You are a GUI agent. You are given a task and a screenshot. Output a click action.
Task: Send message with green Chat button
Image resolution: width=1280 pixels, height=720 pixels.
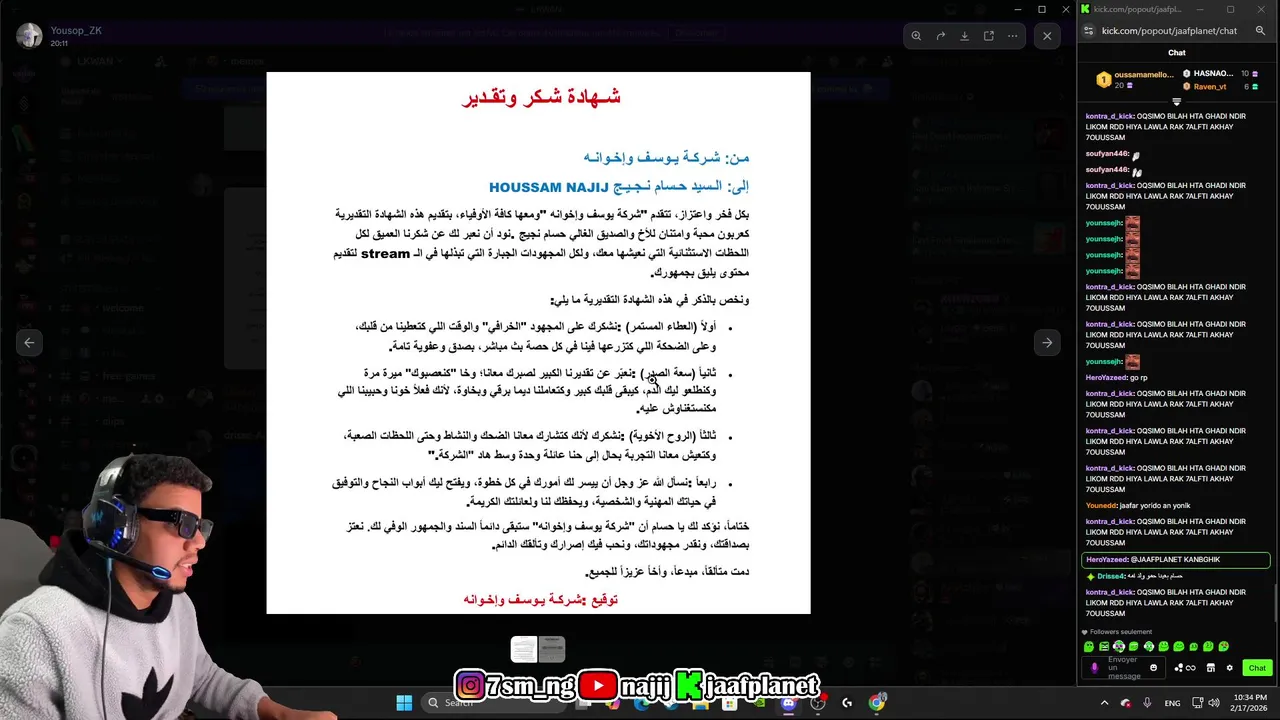click(x=1257, y=668)
